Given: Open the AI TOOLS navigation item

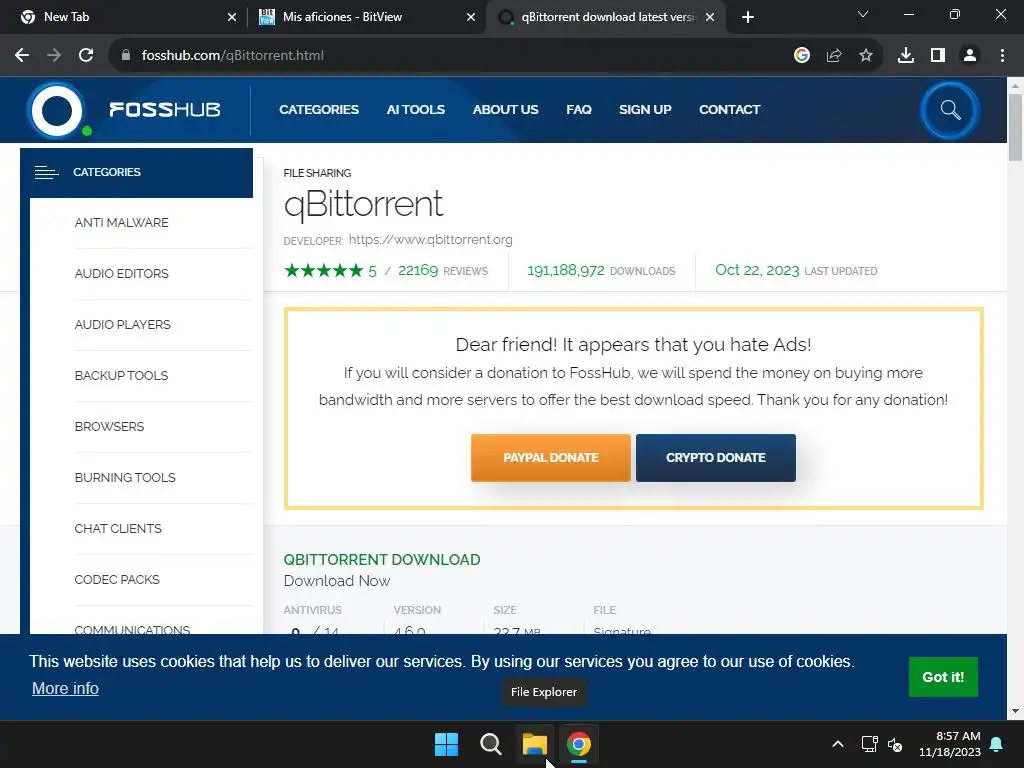Looking at the screenshot, I should pyautogui.click(x=415, y=110).
